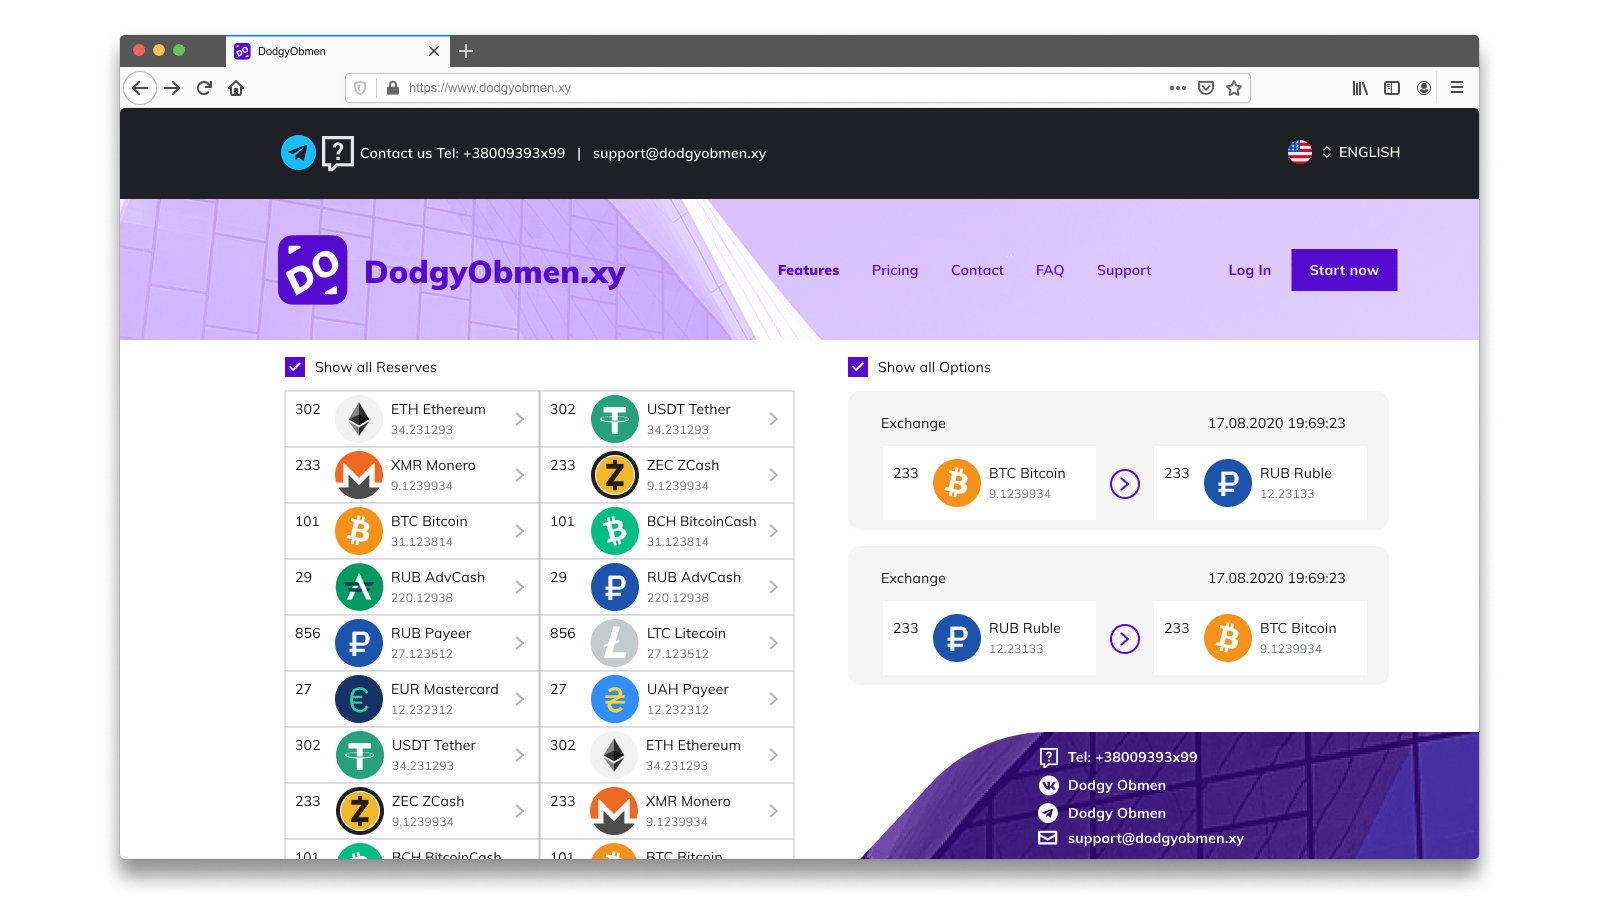Open the Contact nav item
This screenshot has height=900, width=1600.
pyautogui.click(x=977, y=270)
